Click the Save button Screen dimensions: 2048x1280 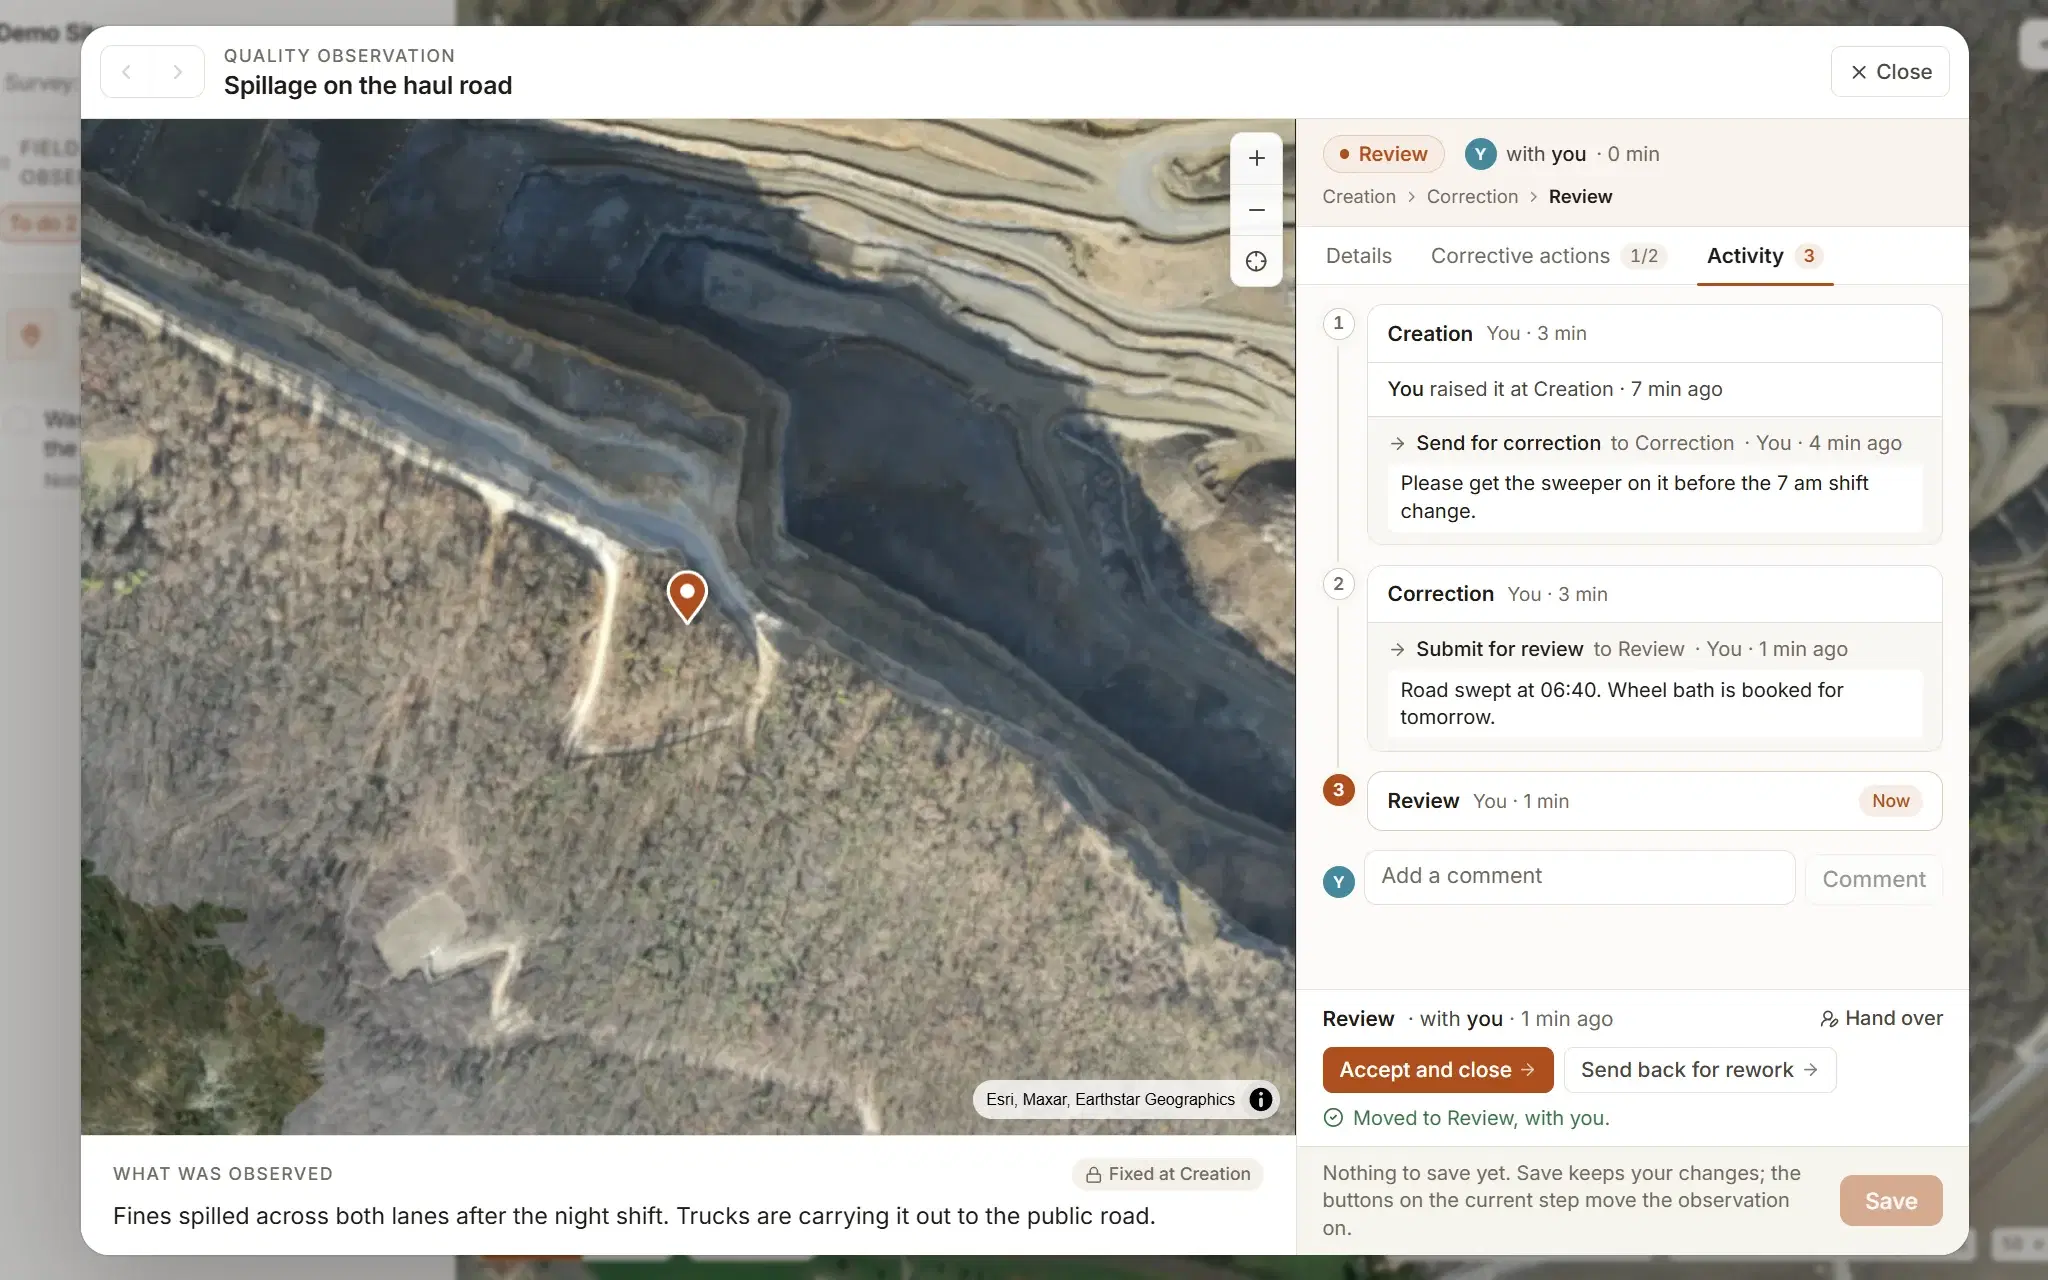tap(1890, 1200)
